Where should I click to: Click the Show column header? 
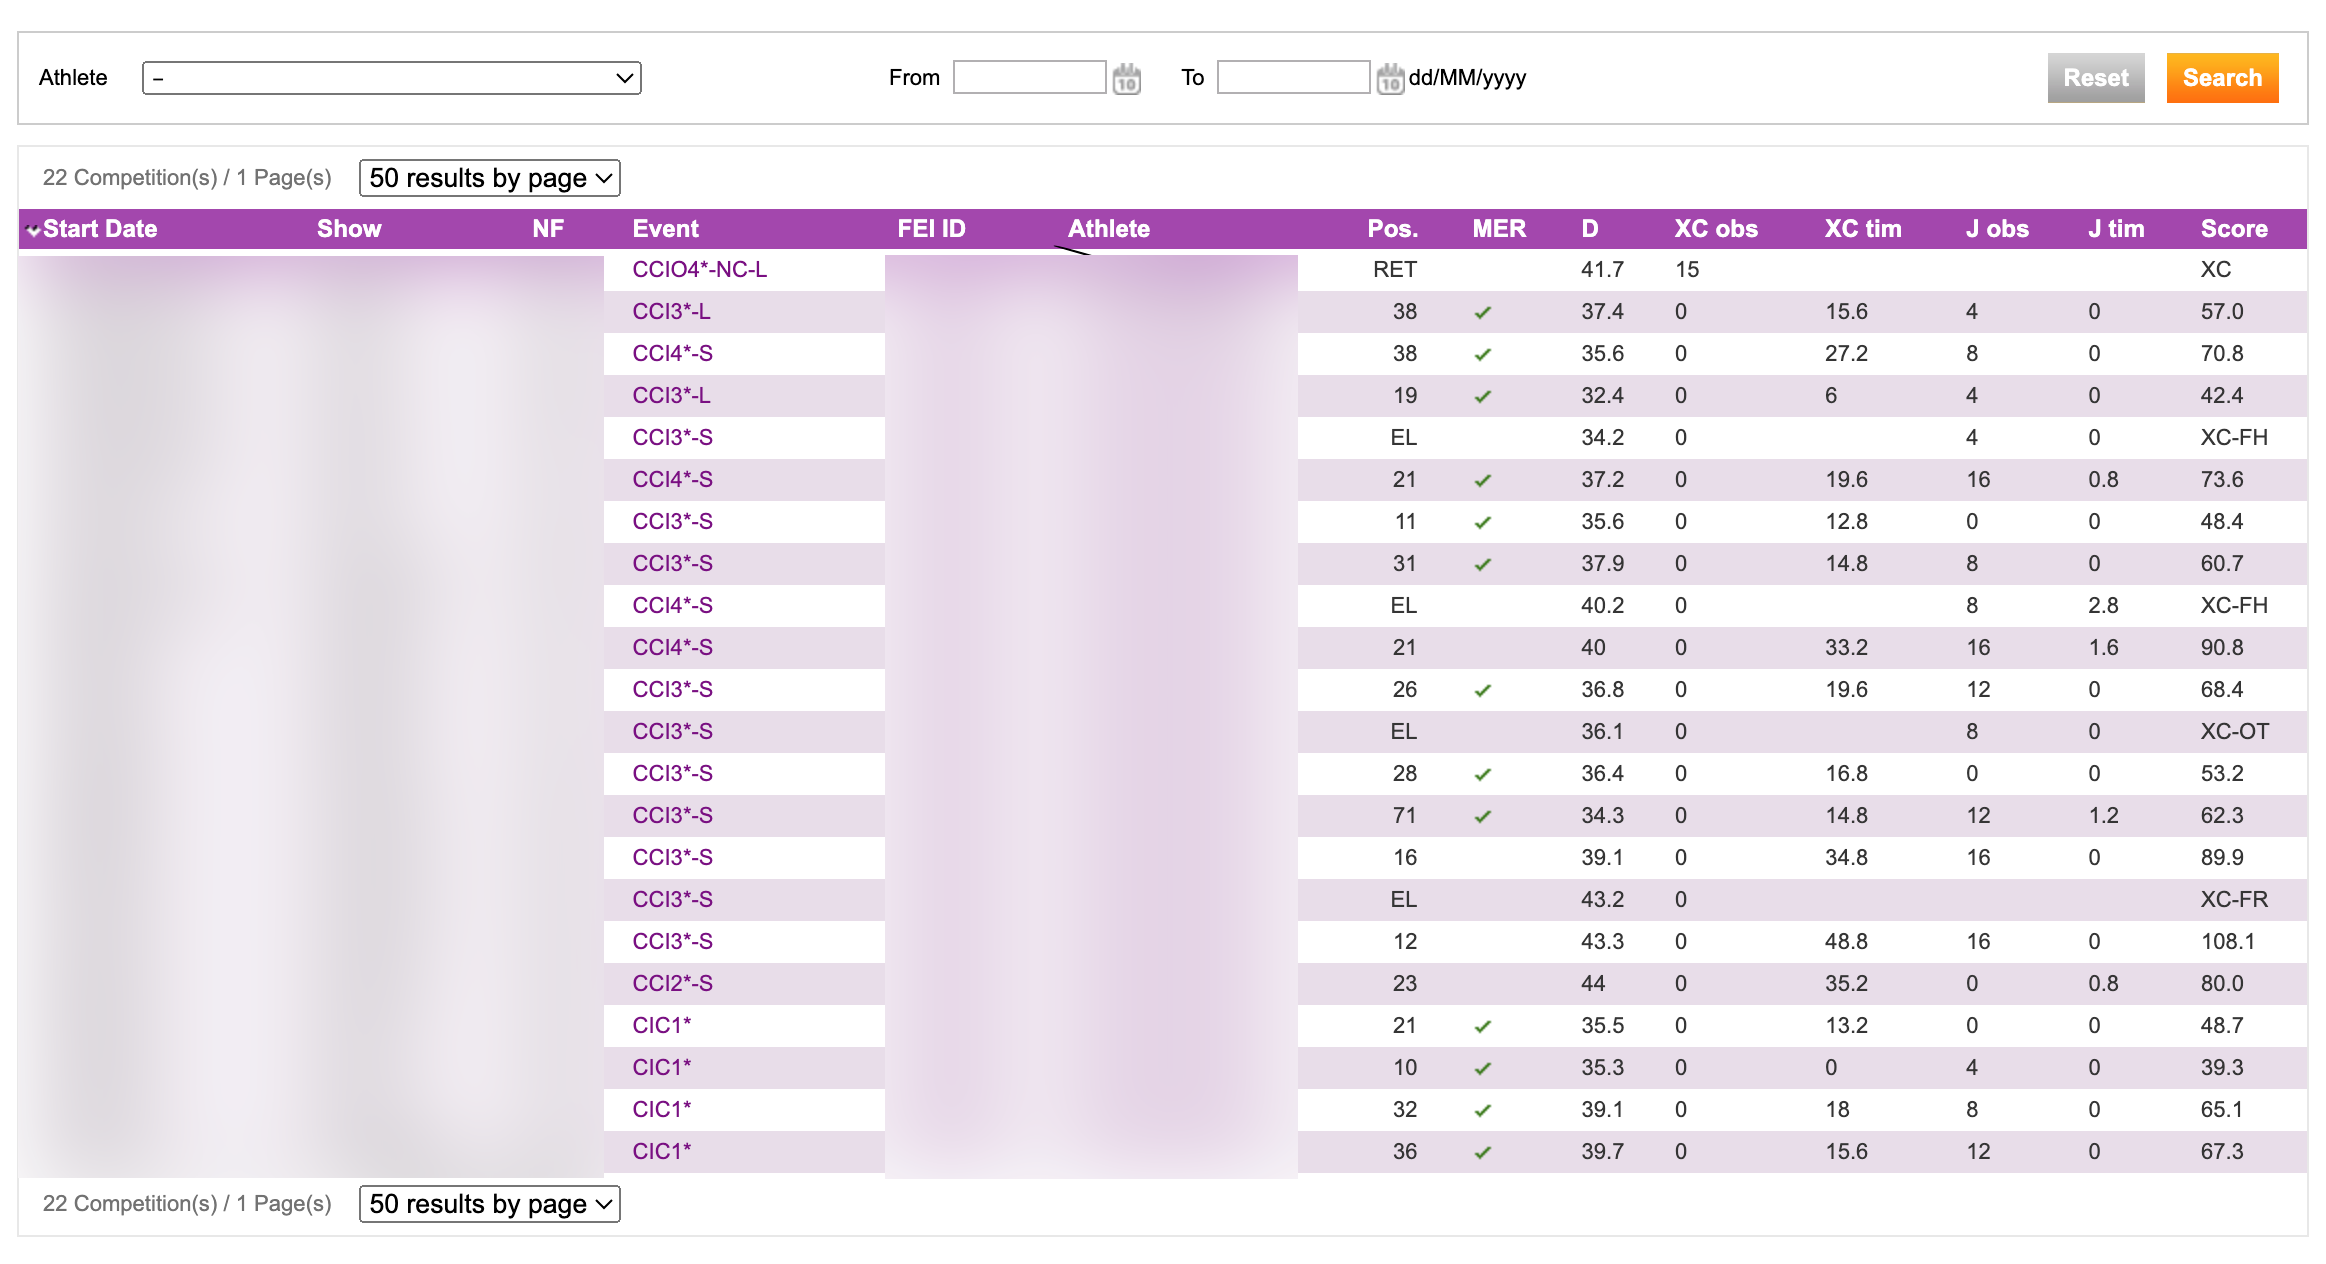(349, 229)
